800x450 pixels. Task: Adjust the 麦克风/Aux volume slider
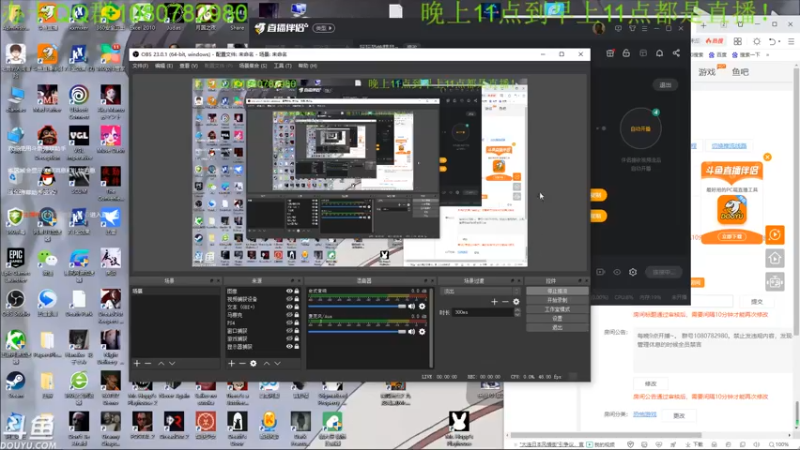[x=357, y=332]
